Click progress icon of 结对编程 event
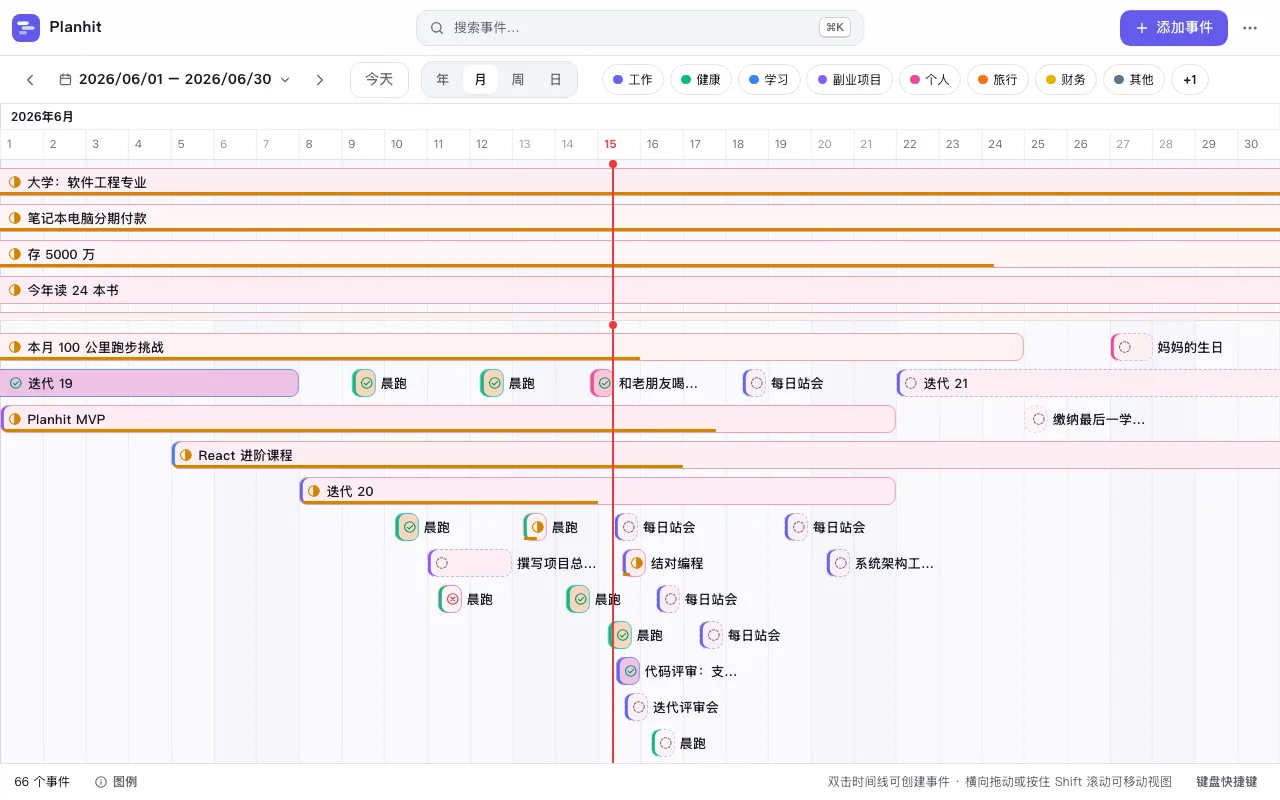1280x800 pixels. click(x=636, y=563)
